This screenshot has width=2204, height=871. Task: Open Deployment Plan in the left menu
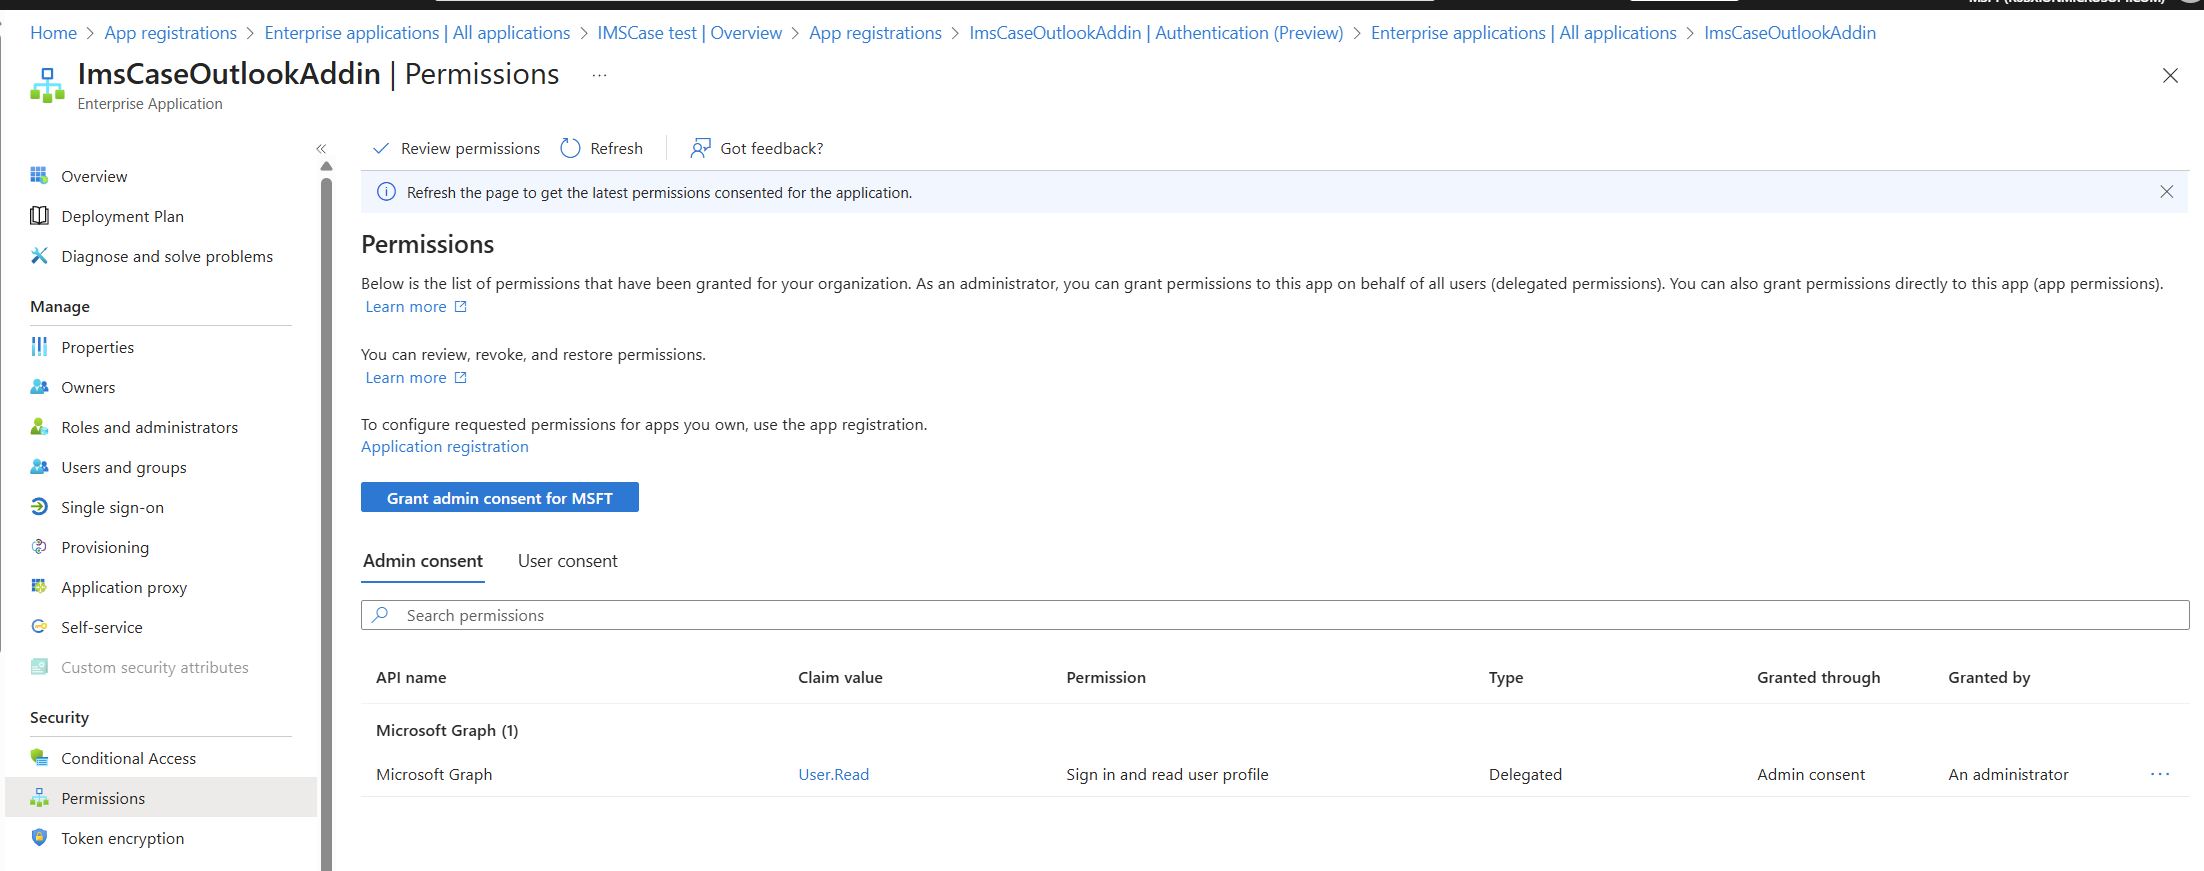(122, 216)
